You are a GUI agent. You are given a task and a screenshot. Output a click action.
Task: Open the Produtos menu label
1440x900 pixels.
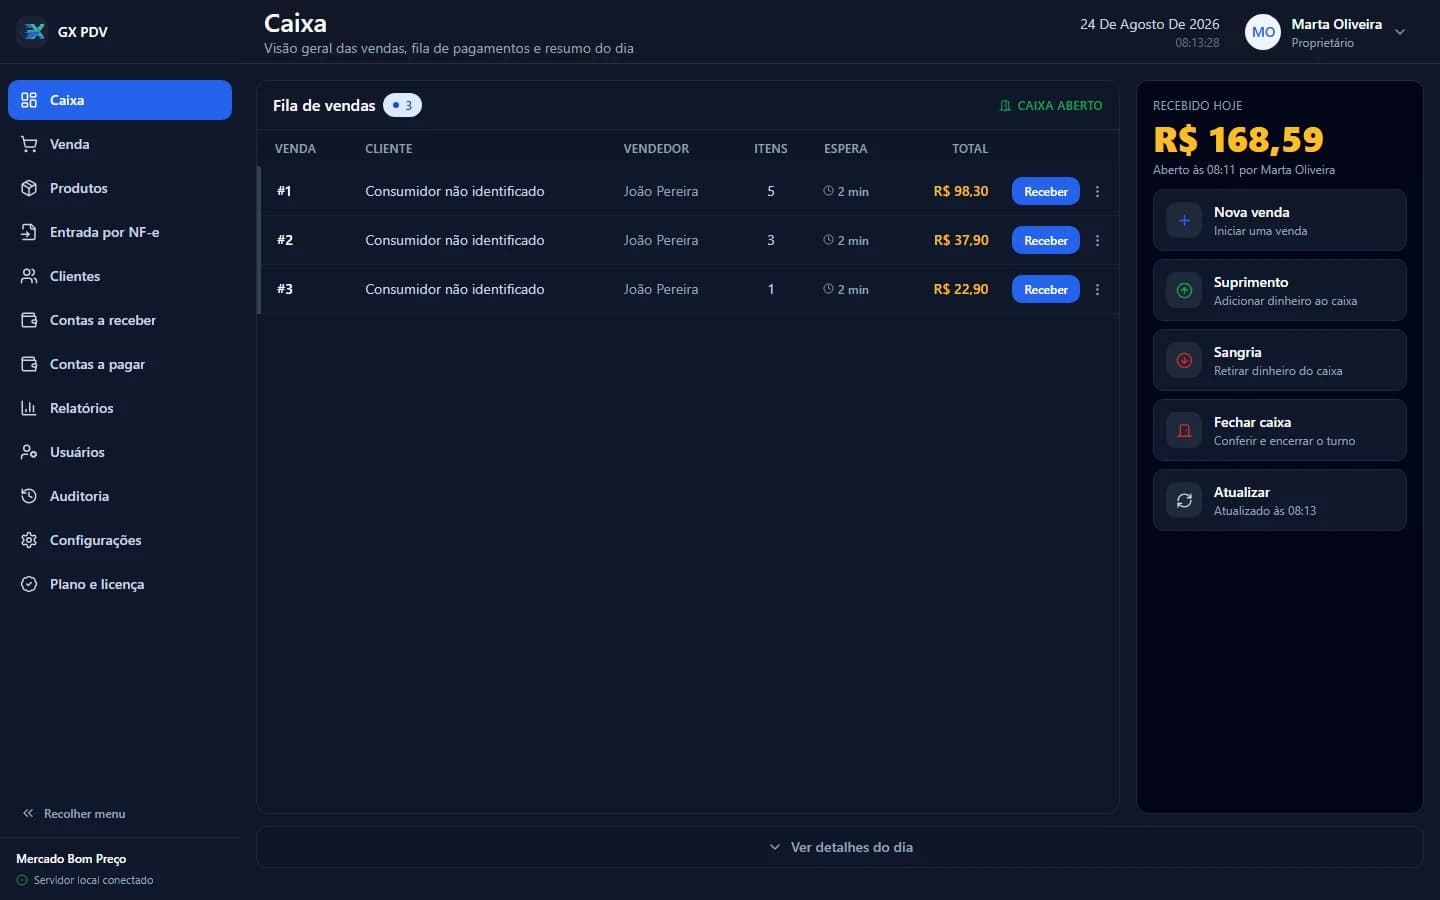[79, 188]
